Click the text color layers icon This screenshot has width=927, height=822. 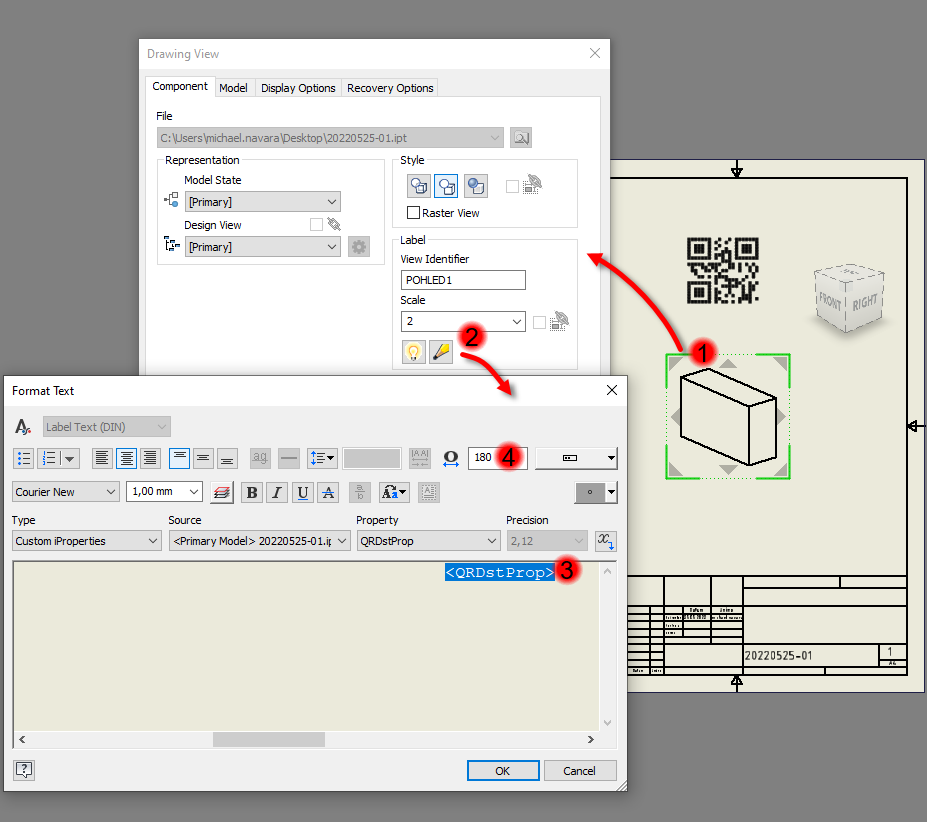coord(222,493)
